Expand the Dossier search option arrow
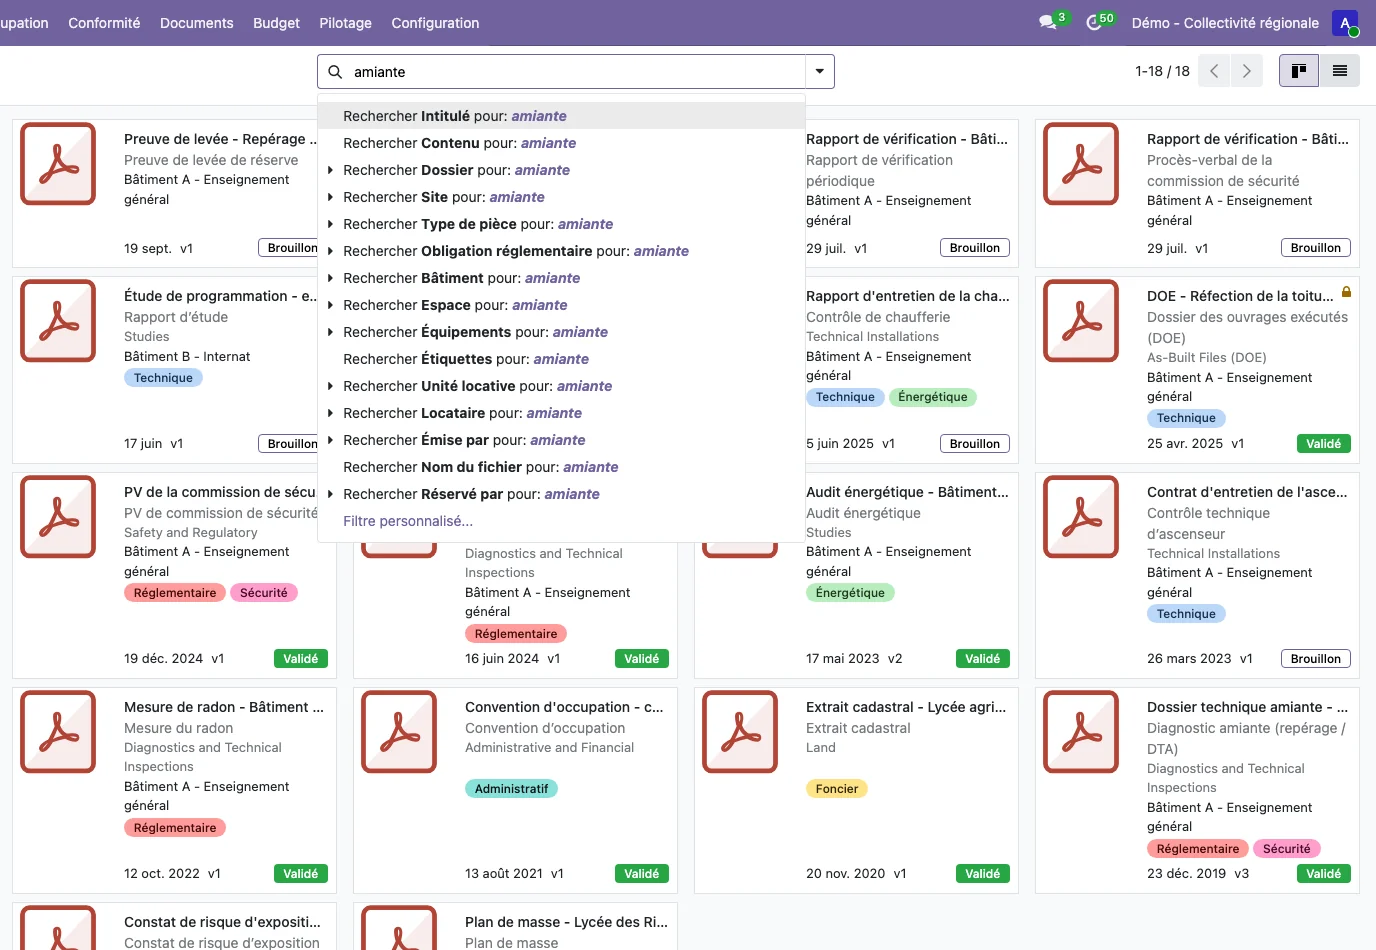 pos(330,170)
